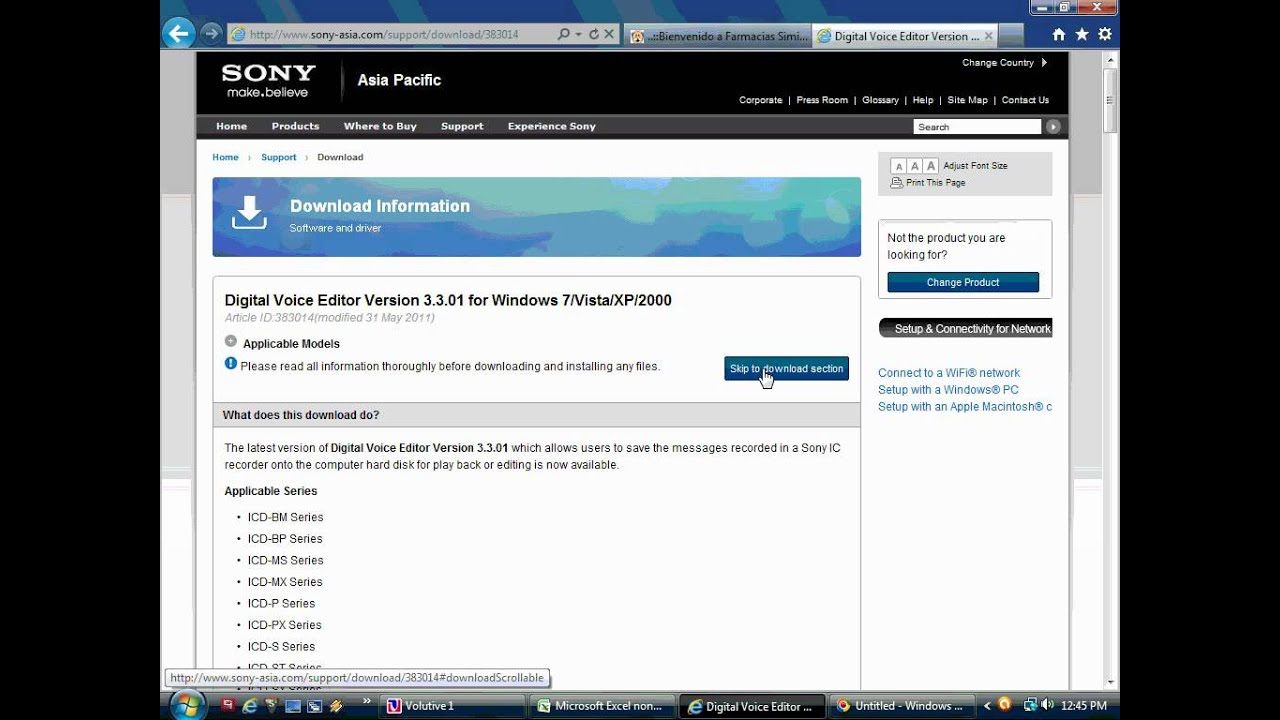Screen dimensions: 1280x720
Task: Click the Skip to download section button
Action: point(786,369)
